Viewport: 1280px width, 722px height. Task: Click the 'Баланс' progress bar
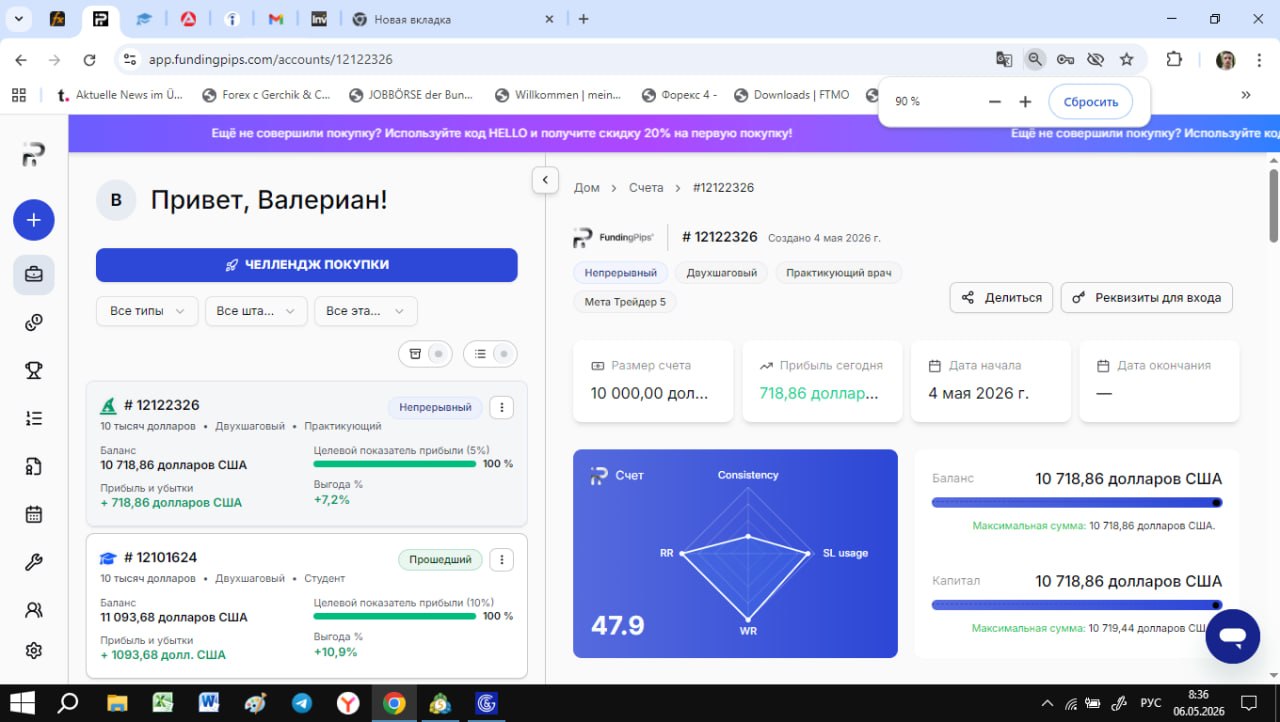point(1077,503)
